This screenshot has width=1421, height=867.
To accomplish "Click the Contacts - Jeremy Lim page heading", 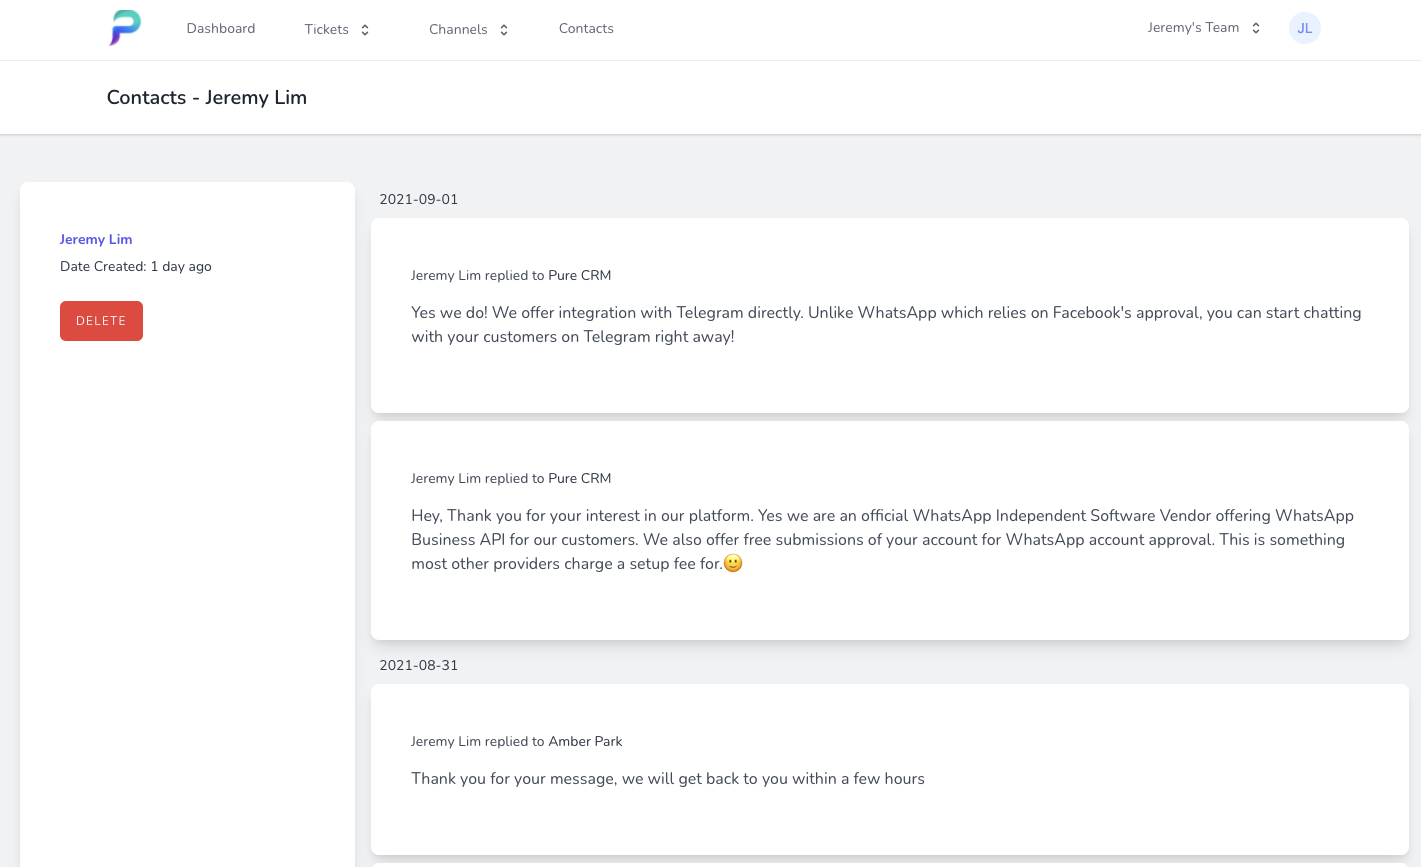I will click(x=207, y=97).
